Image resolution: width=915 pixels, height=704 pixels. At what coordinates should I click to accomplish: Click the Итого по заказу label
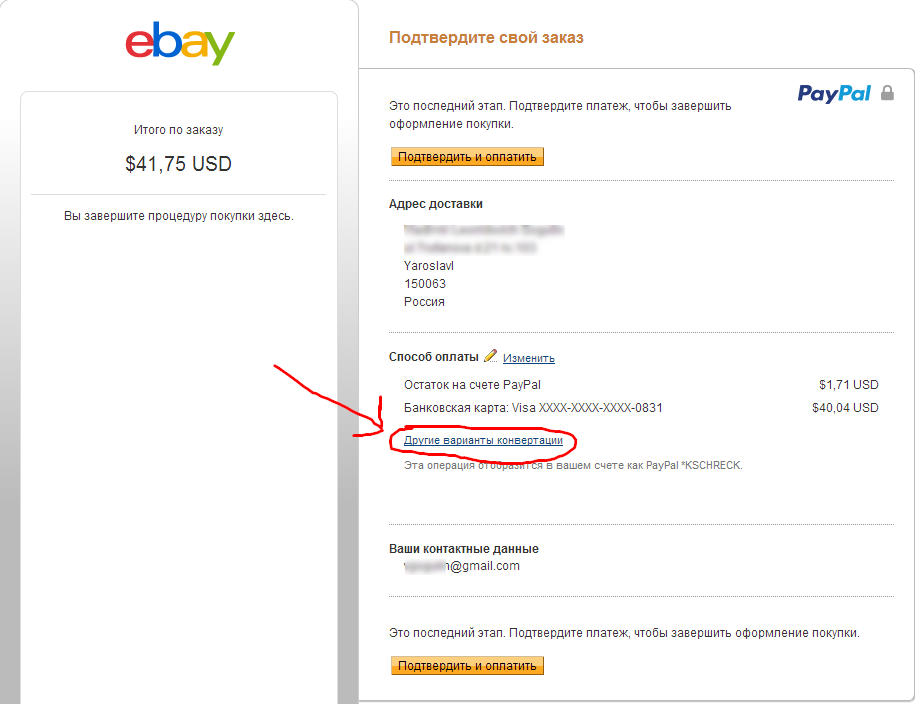pyautogui.click(x=179, y=130)
